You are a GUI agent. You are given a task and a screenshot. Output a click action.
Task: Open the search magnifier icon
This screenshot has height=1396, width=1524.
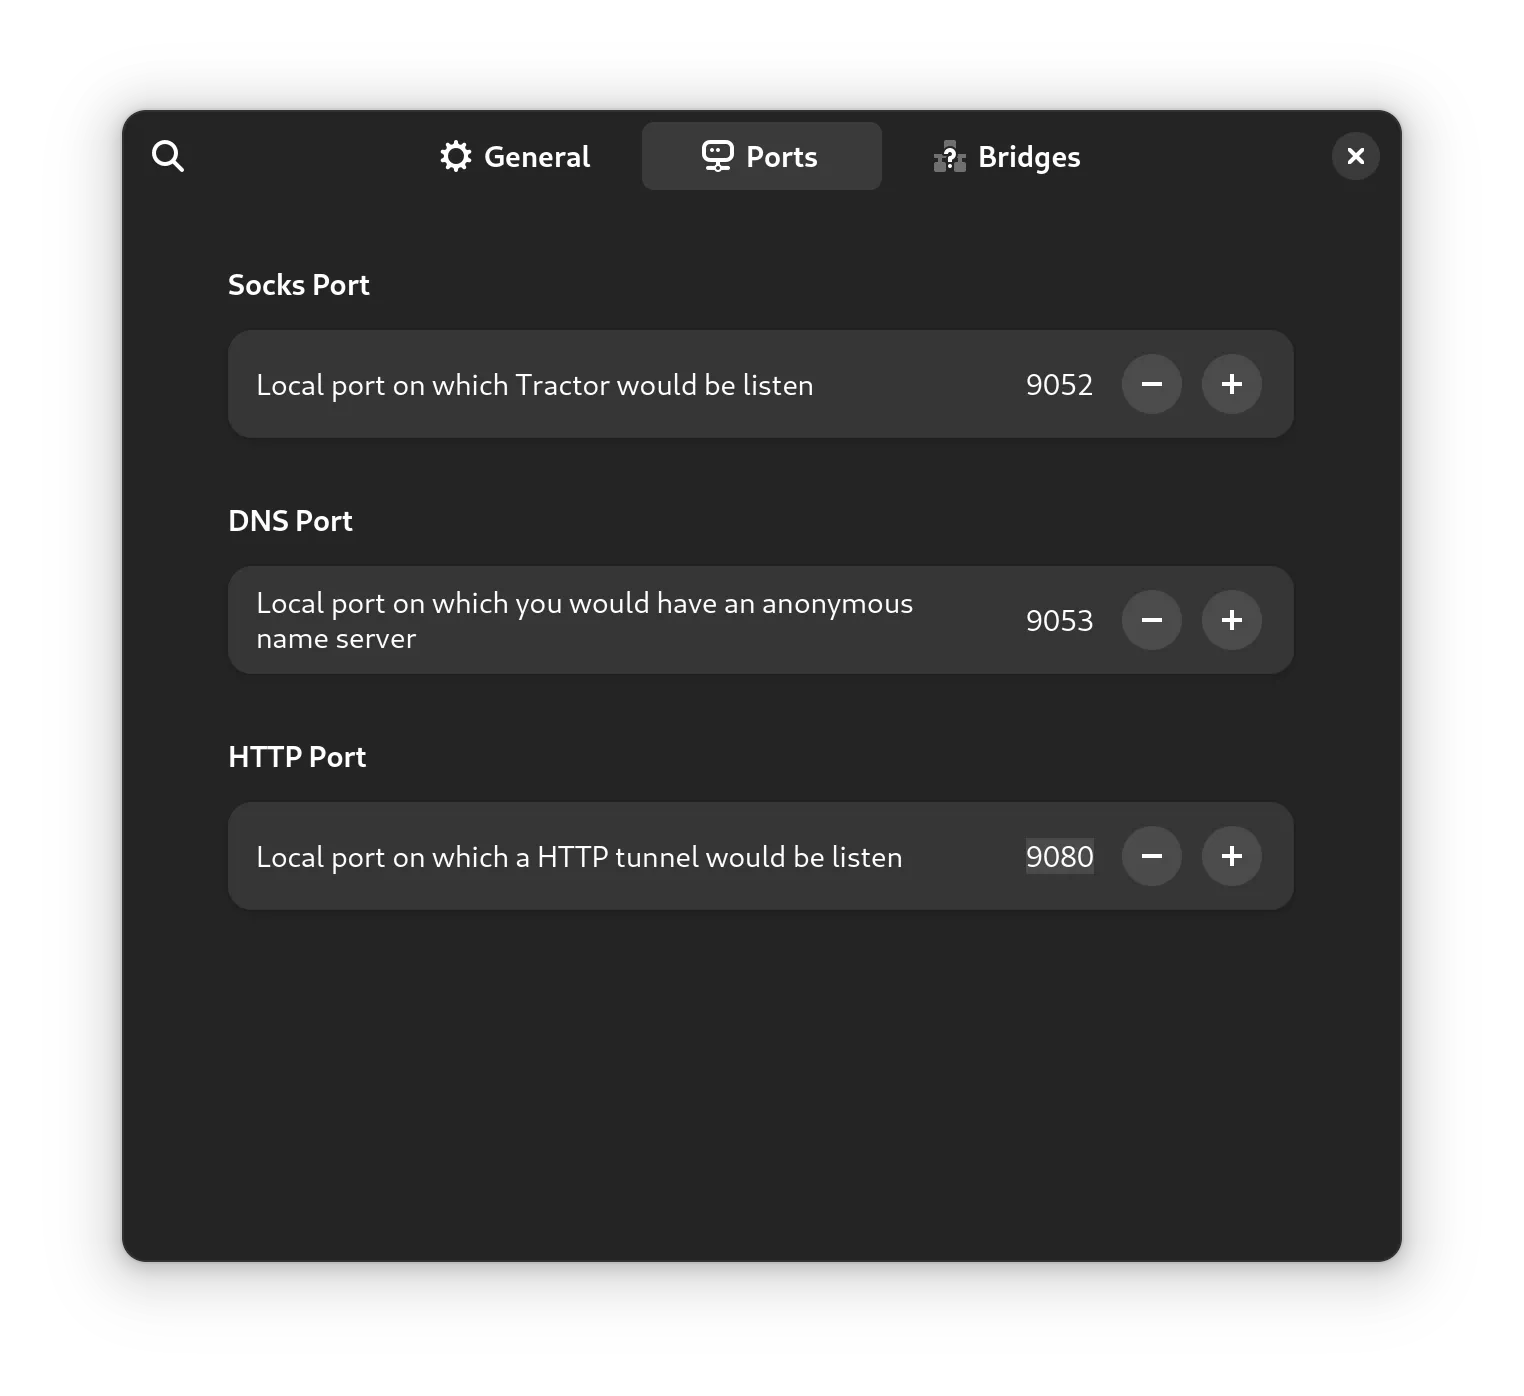tap(168, 156)
